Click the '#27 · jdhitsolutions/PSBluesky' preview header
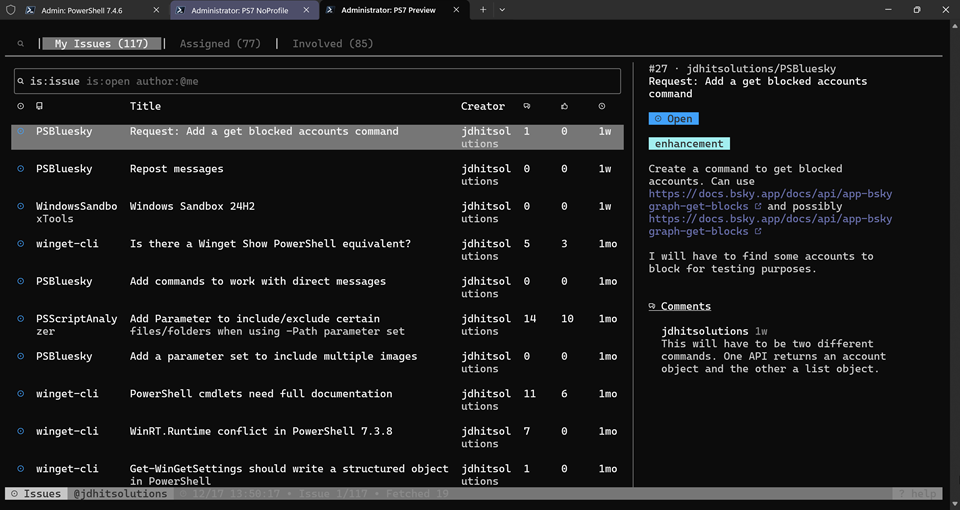Image resolution: width=960 pixels, height=510 pixels. pos(742,69)
